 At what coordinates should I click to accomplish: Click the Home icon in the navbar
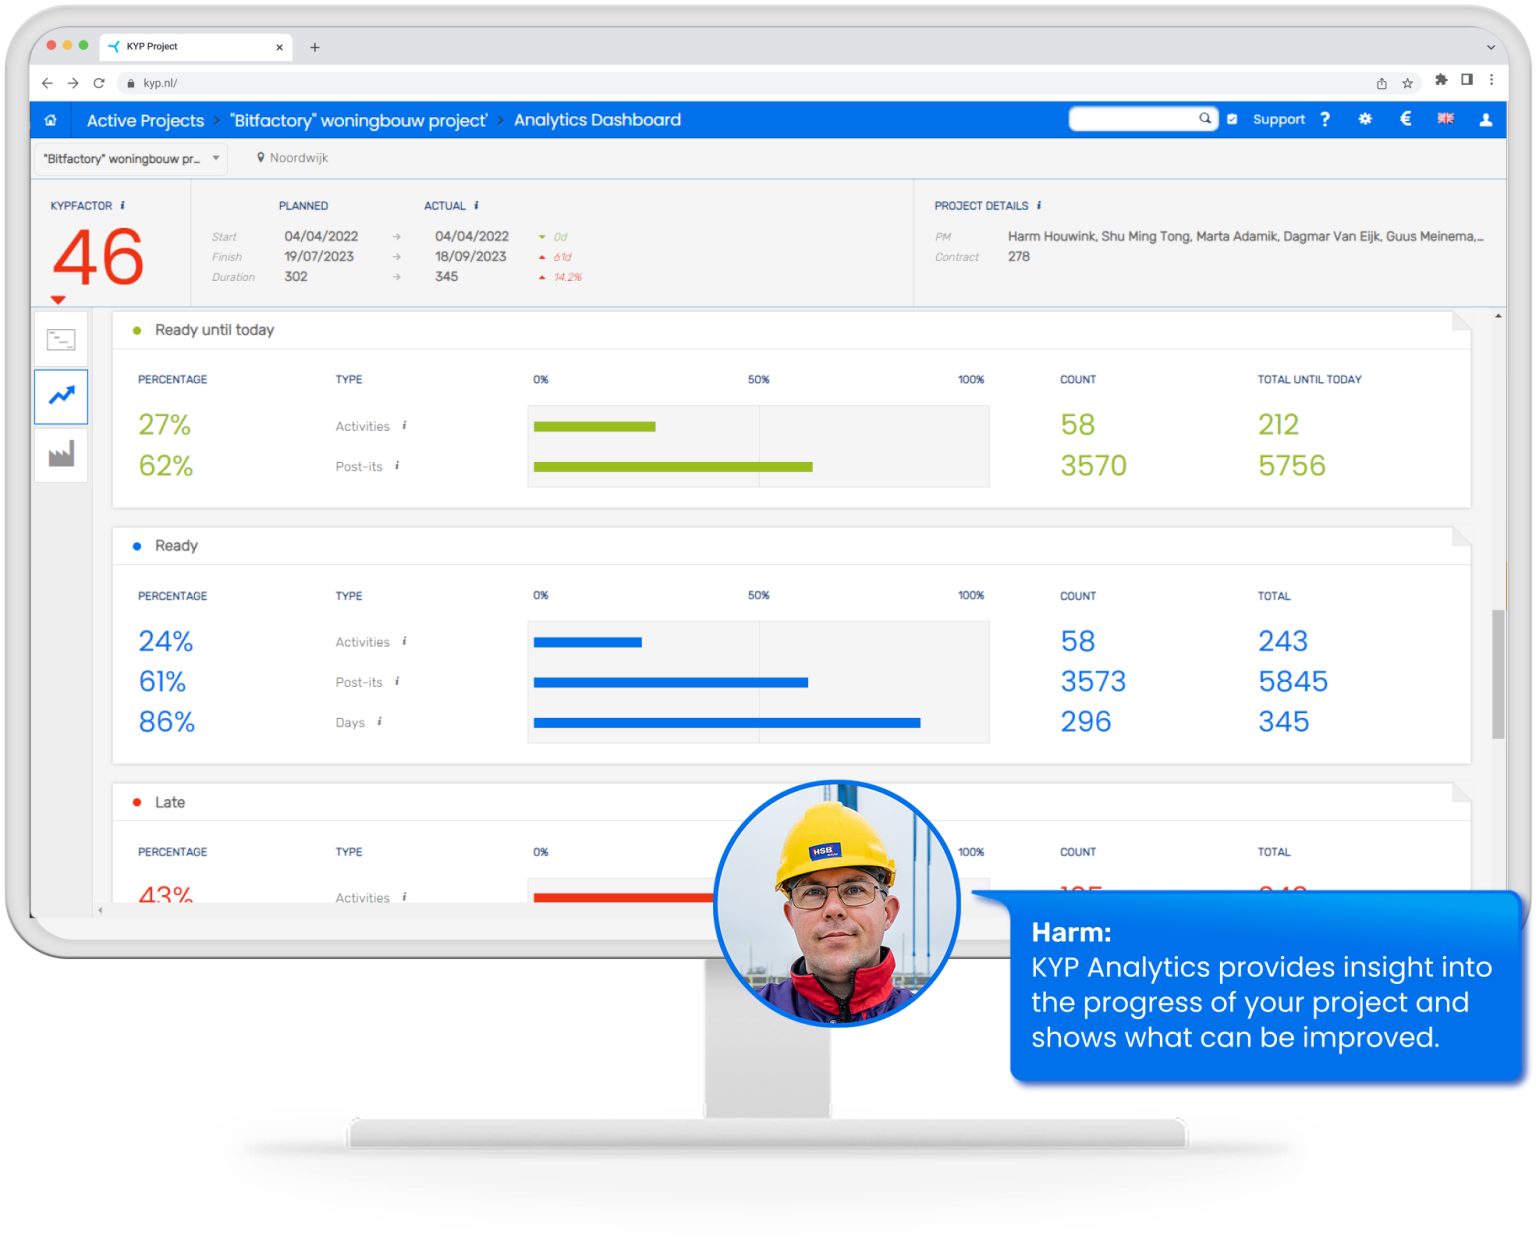(x=50, y=119)
